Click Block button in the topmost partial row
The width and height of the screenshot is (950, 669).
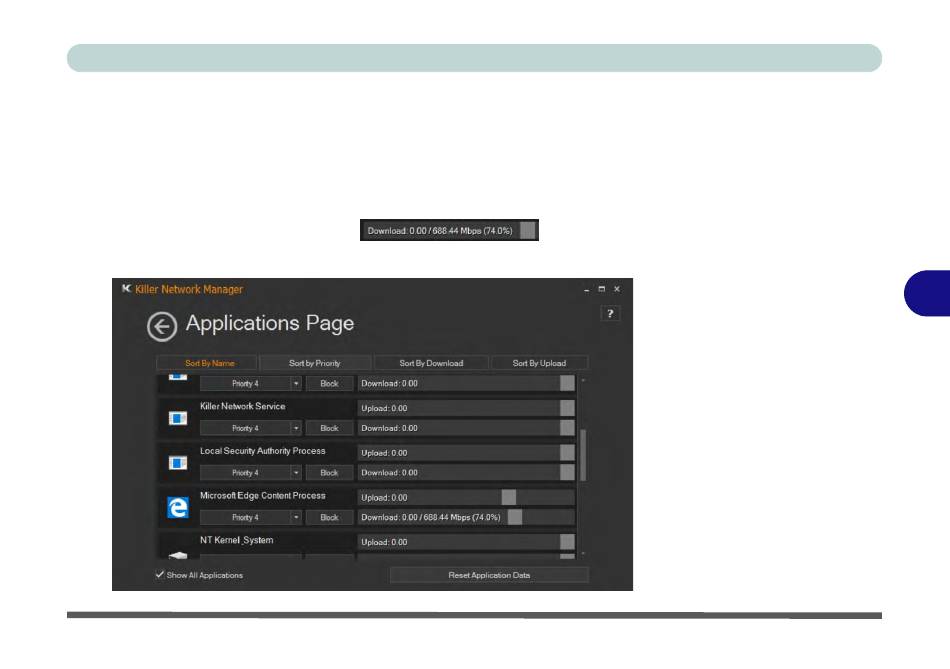(329, 384)
